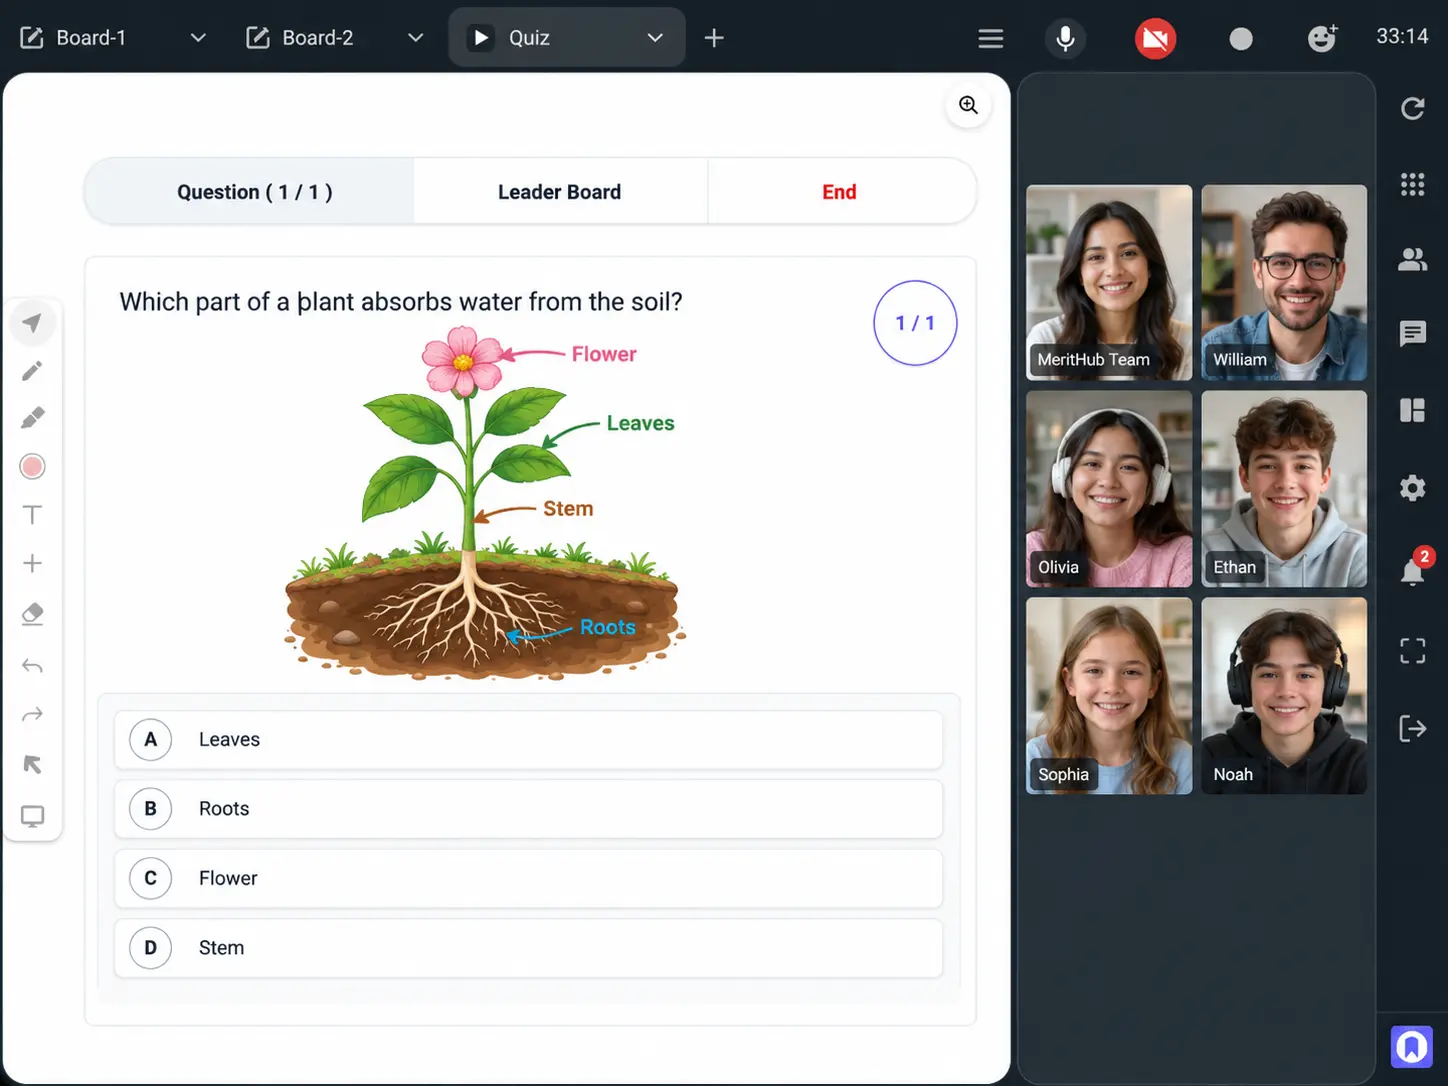Open the settings gear
This screenshot has height=1086, width=1448.
point(1412,488)
